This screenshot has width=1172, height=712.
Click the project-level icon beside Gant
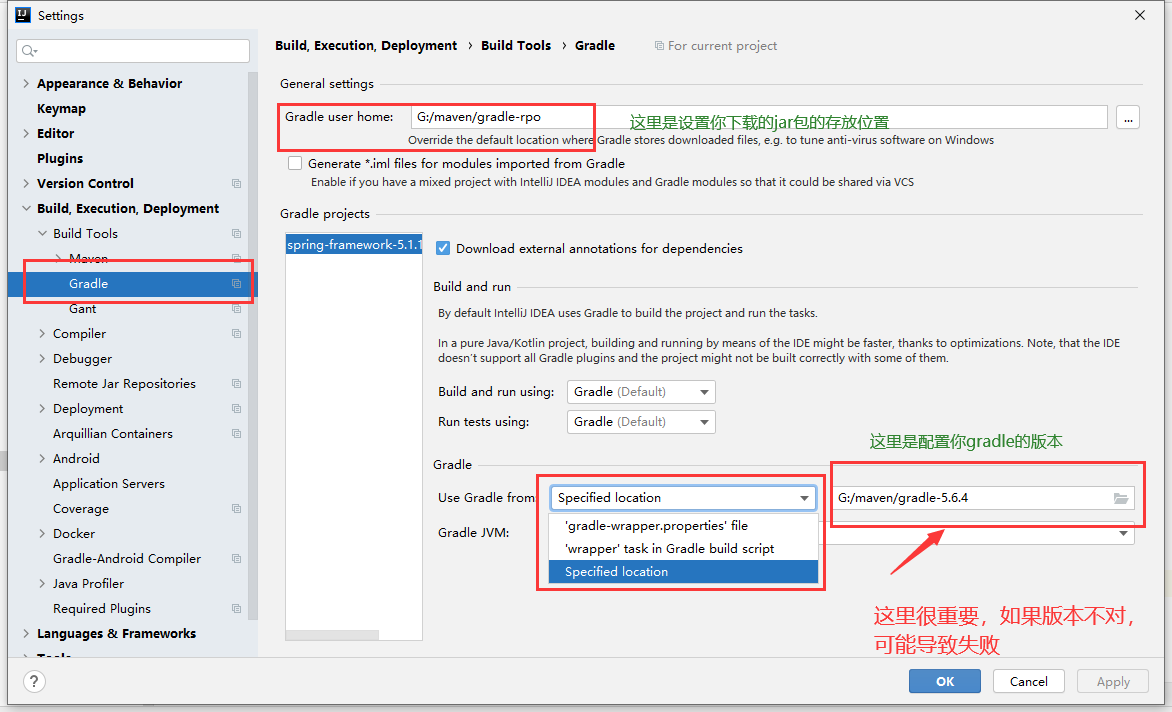[x=236, y=309]
